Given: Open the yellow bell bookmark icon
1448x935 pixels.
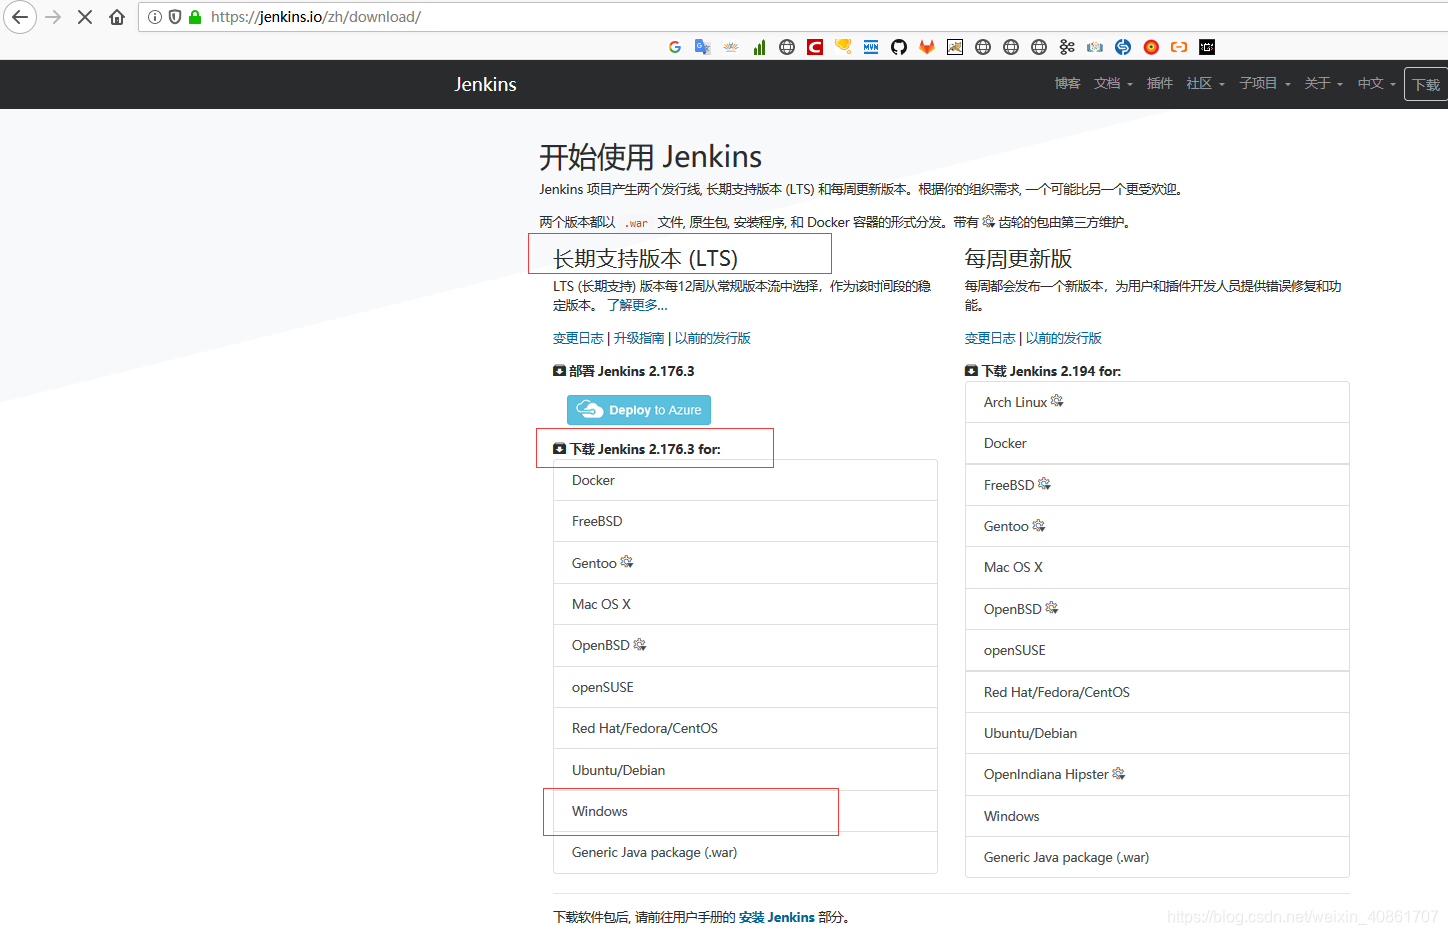Looking at the screenshot, I should click(x=843, y=47).
